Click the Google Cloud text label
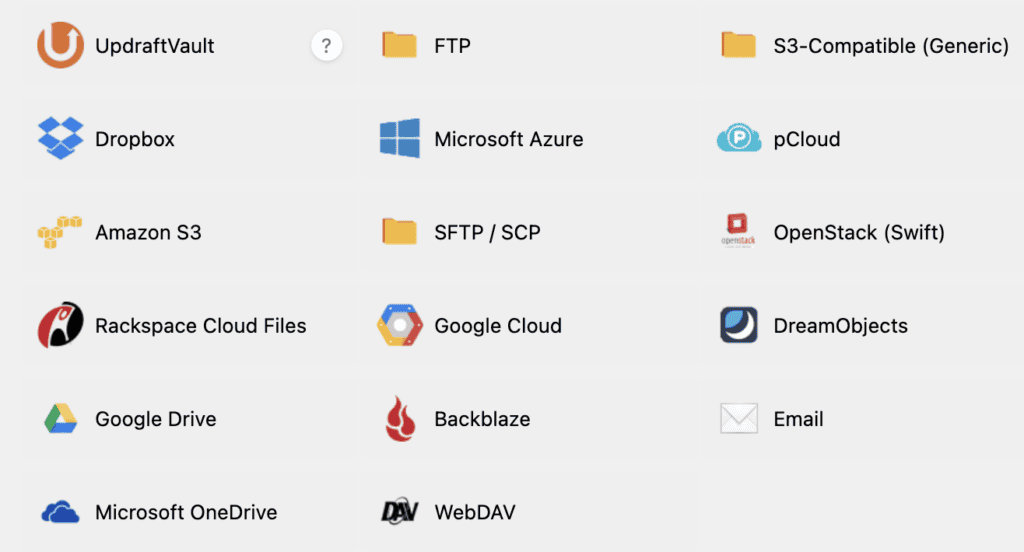The height and width of the screenshot is (552, 1024). [498, 325]
